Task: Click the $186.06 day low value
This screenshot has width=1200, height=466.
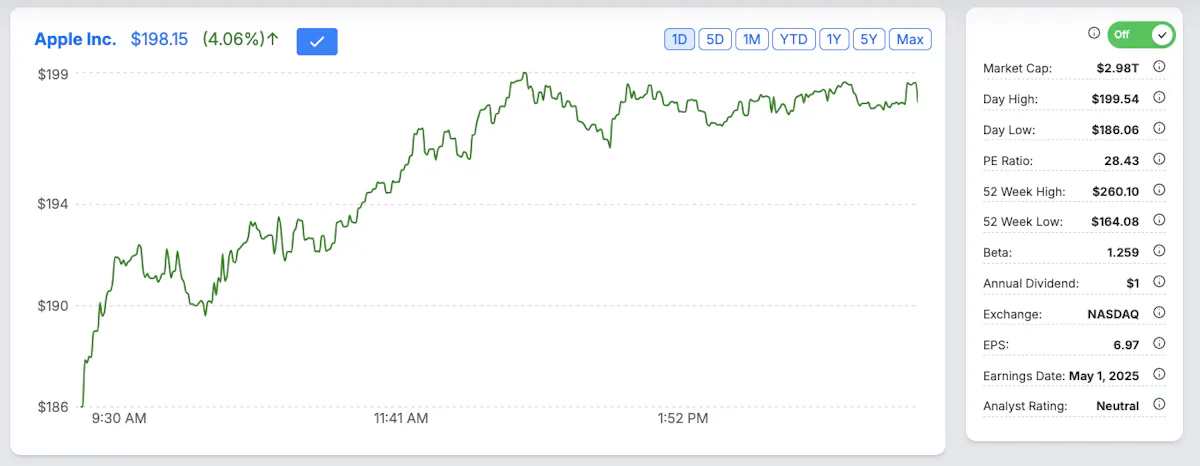Action: click(x=1115, y=130)
